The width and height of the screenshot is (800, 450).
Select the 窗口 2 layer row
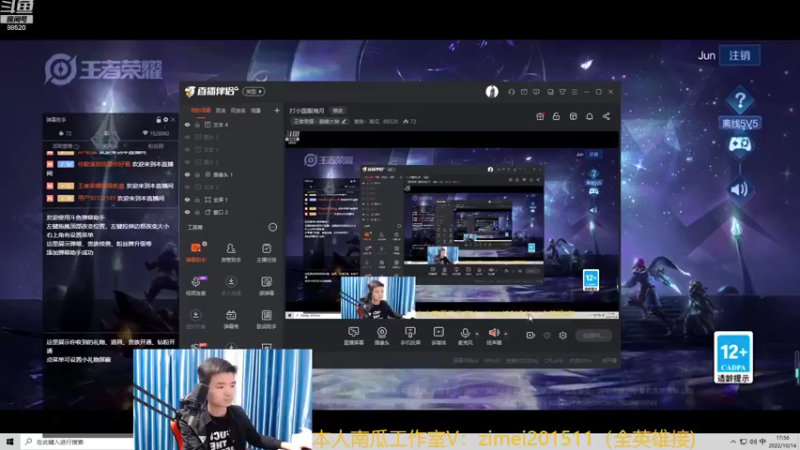coord(231,212)
